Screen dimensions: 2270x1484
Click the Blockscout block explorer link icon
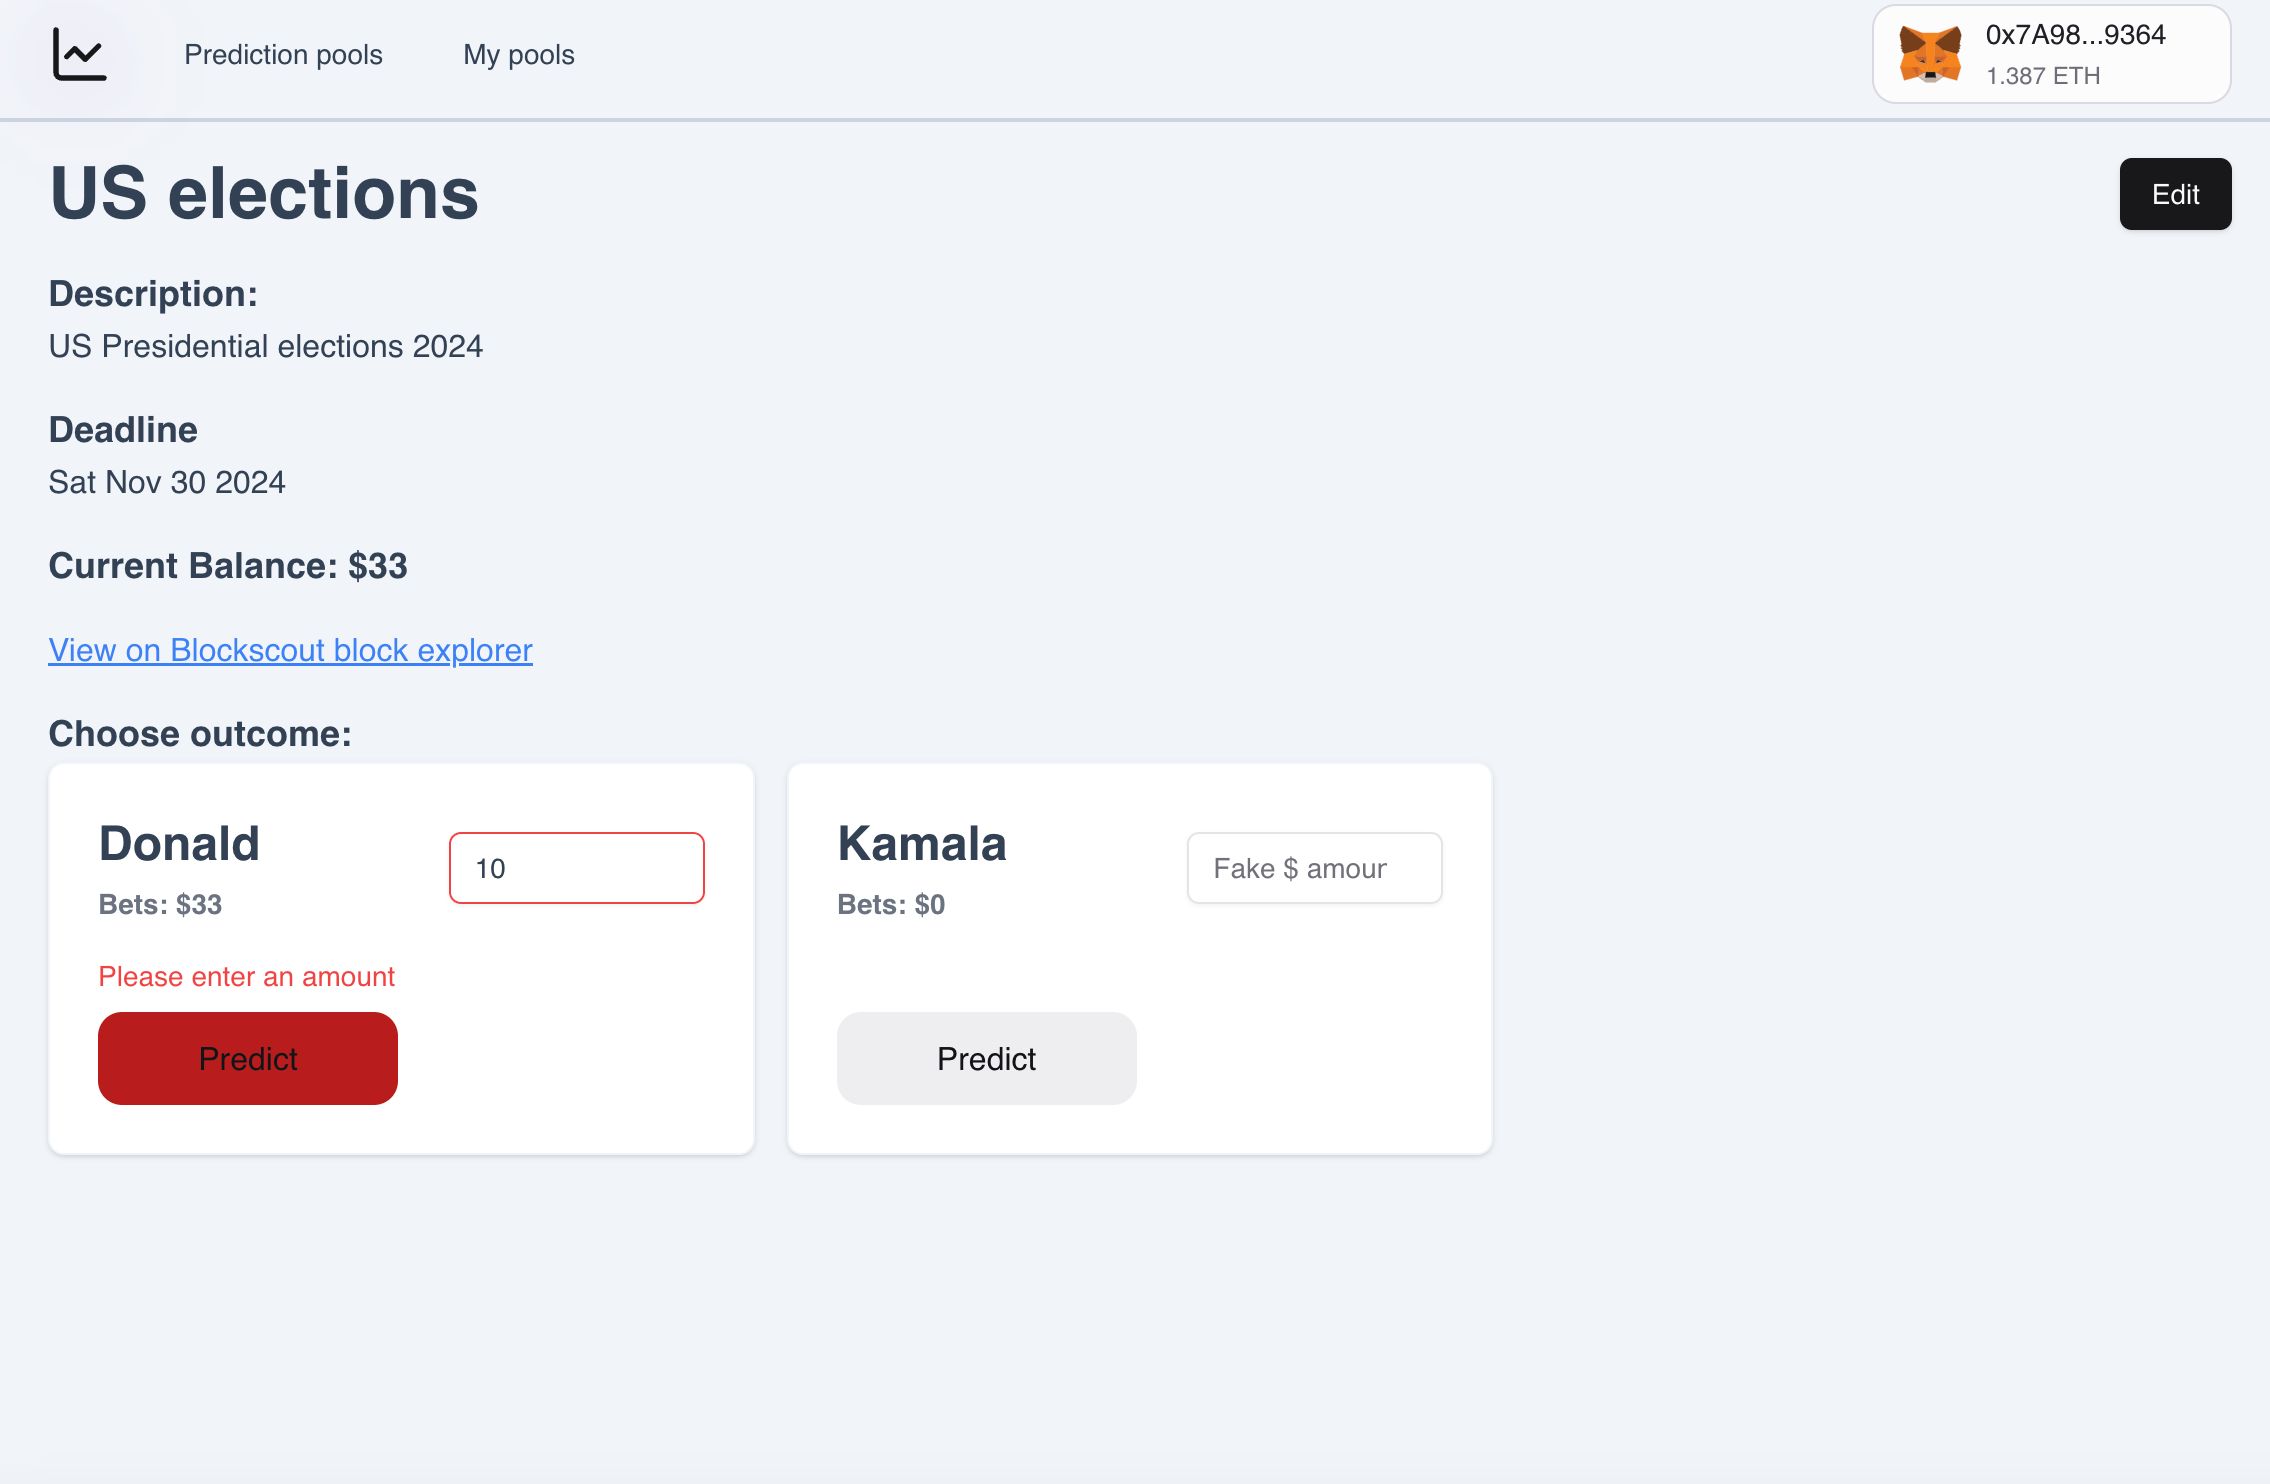(x=290, y=649)
